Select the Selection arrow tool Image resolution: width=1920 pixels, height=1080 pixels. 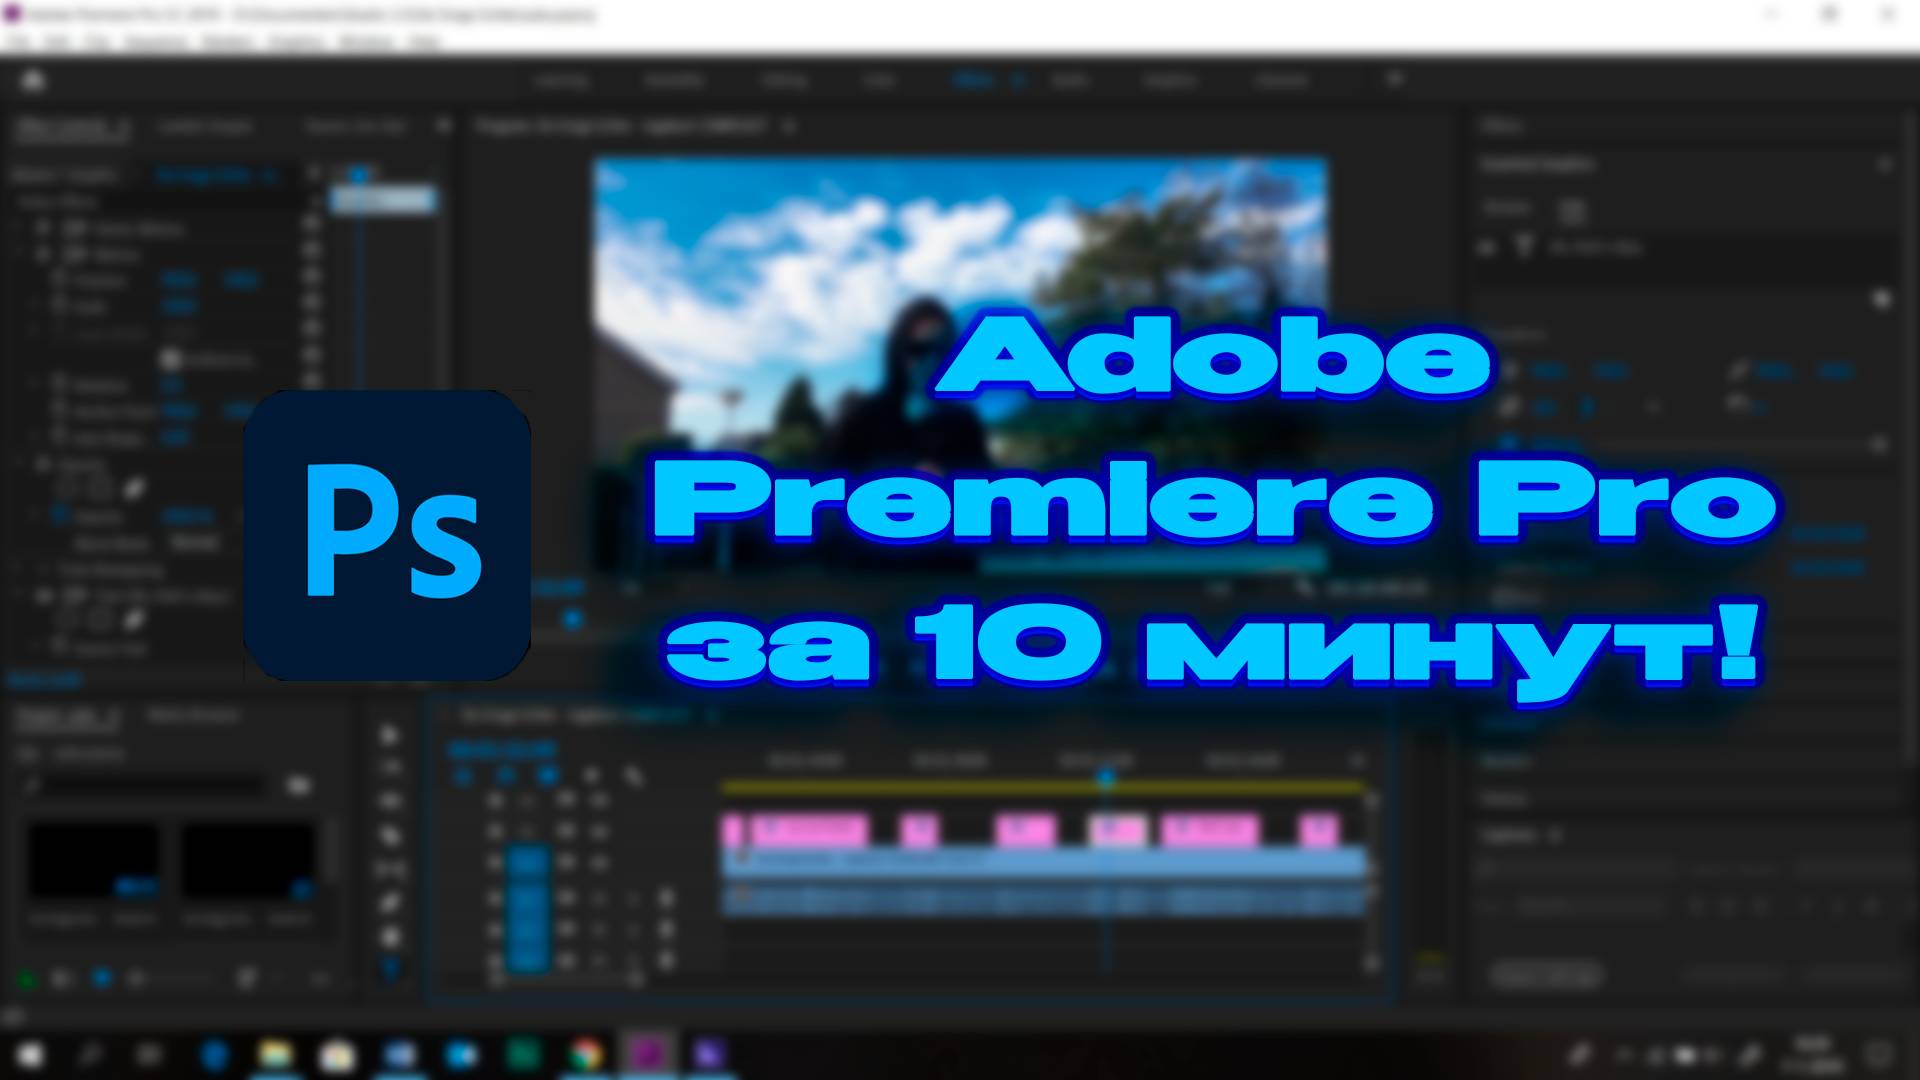pos(389,735)
